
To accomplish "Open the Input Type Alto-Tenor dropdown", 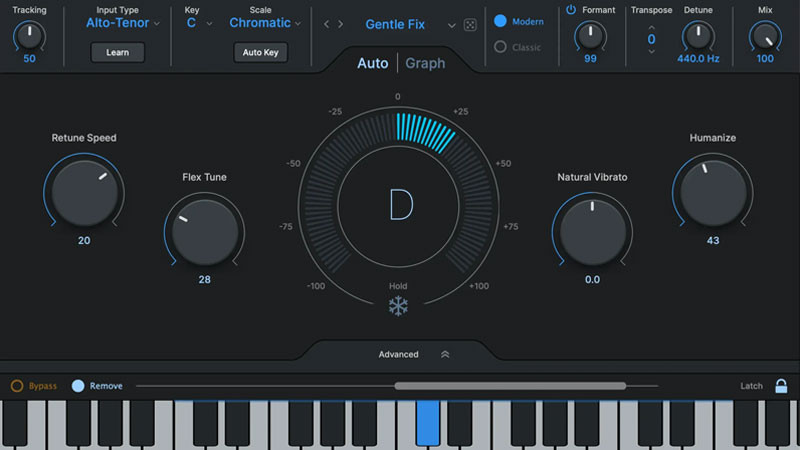I will [122, 23].
